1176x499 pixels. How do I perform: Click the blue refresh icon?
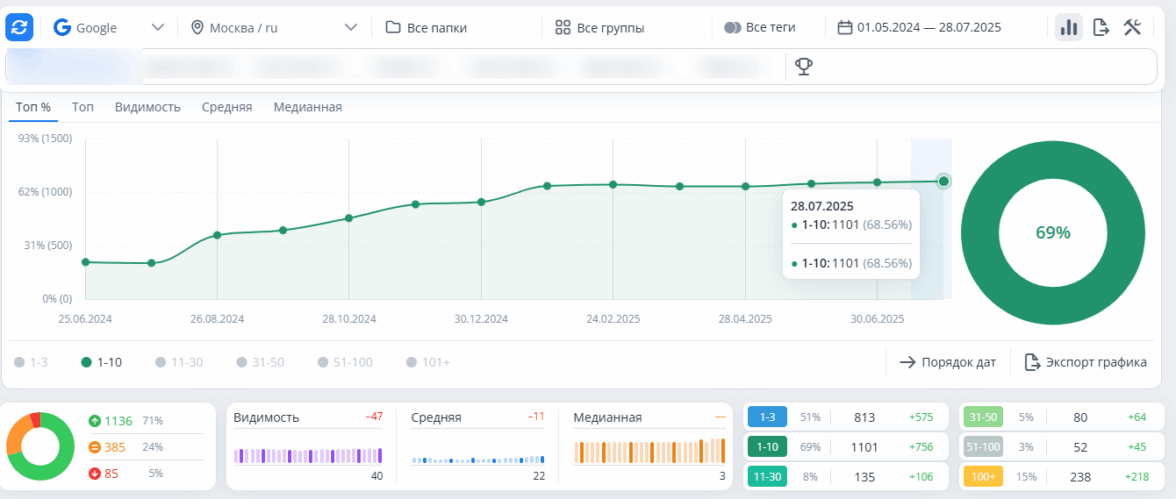point(19,27)
